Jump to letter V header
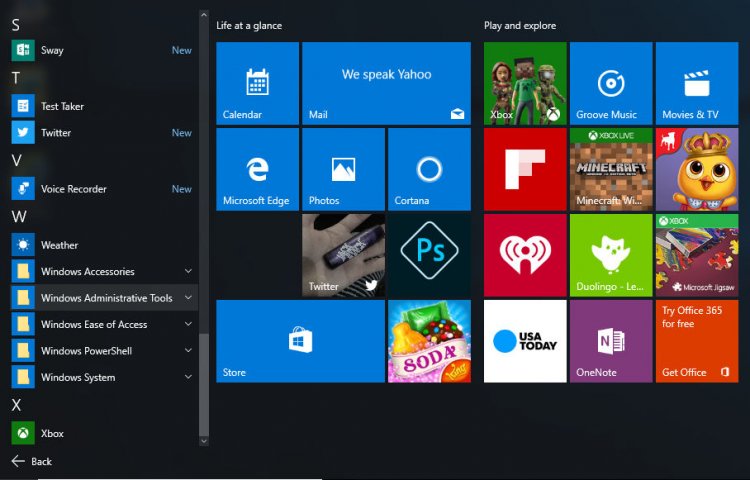The height and width of the screenshot is (480, 750). pyautogui.click(x=16, y=160)
